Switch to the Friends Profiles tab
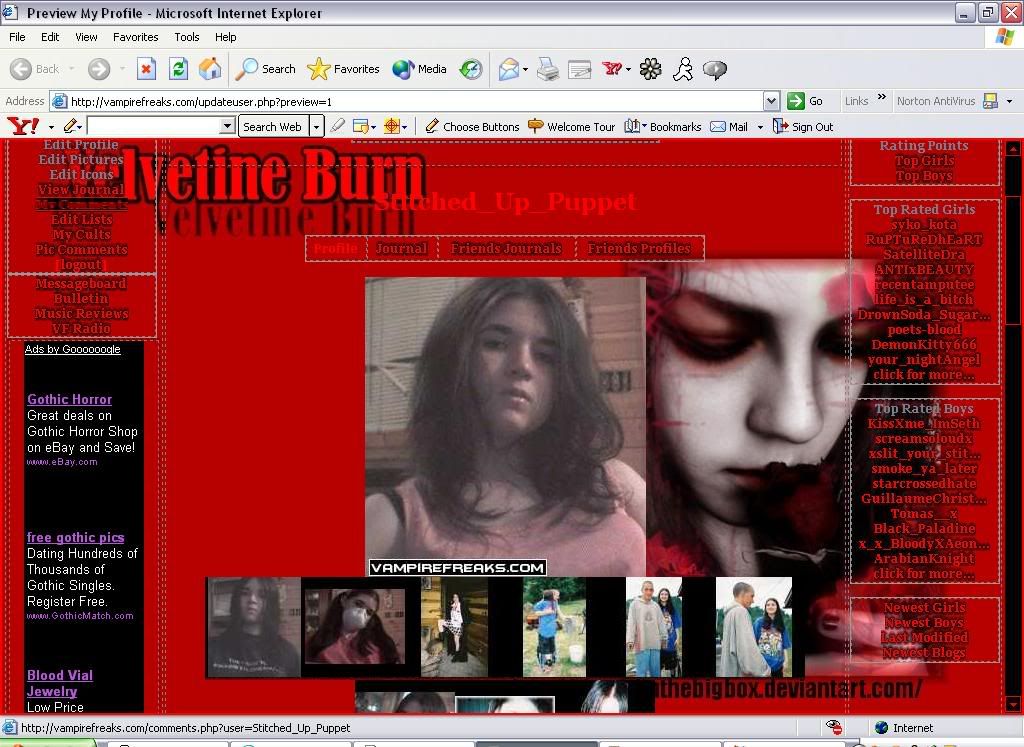This screenshot has width=1024, height=747. coord(639,248)
